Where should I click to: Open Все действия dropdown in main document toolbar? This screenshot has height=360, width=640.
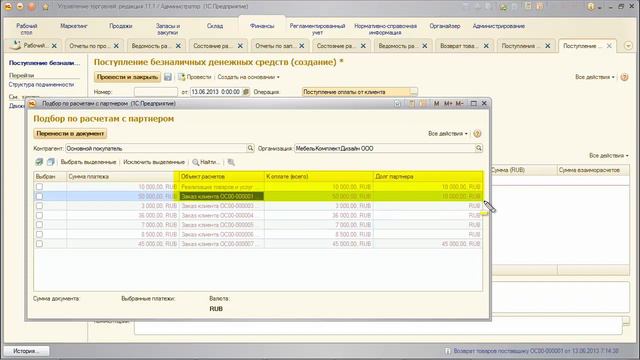tap(595, 77)
